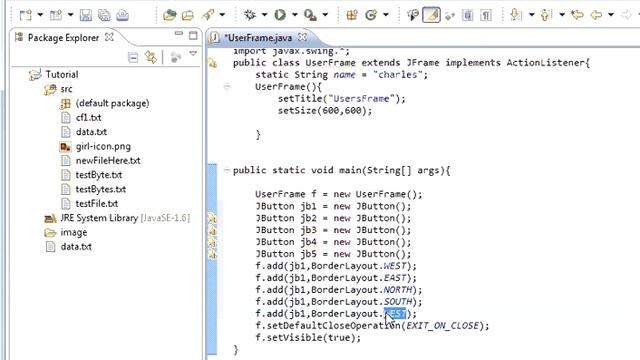The height and width of the screenshot is (360, 640).
Task: Select the Tutorial project in the tree
Action: [62, 75]
